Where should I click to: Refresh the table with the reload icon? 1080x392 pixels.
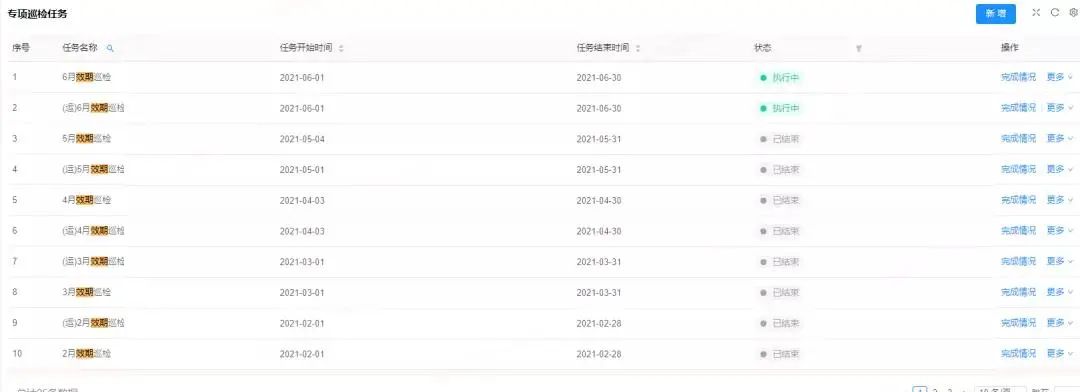tap(1055, 12)
